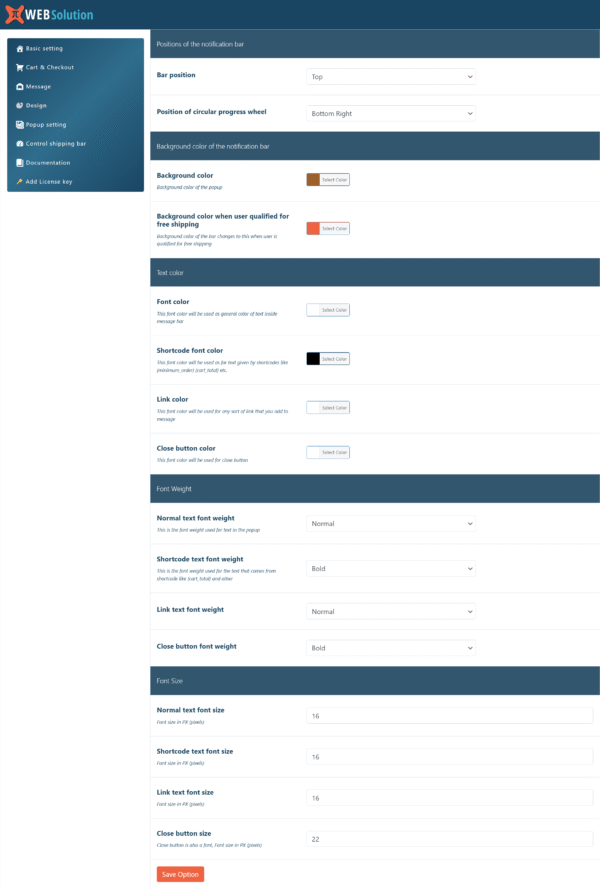Click the Add License key icon
This screenshot has height=889, width=600.
pyautogui.click(x=19, y=182)
